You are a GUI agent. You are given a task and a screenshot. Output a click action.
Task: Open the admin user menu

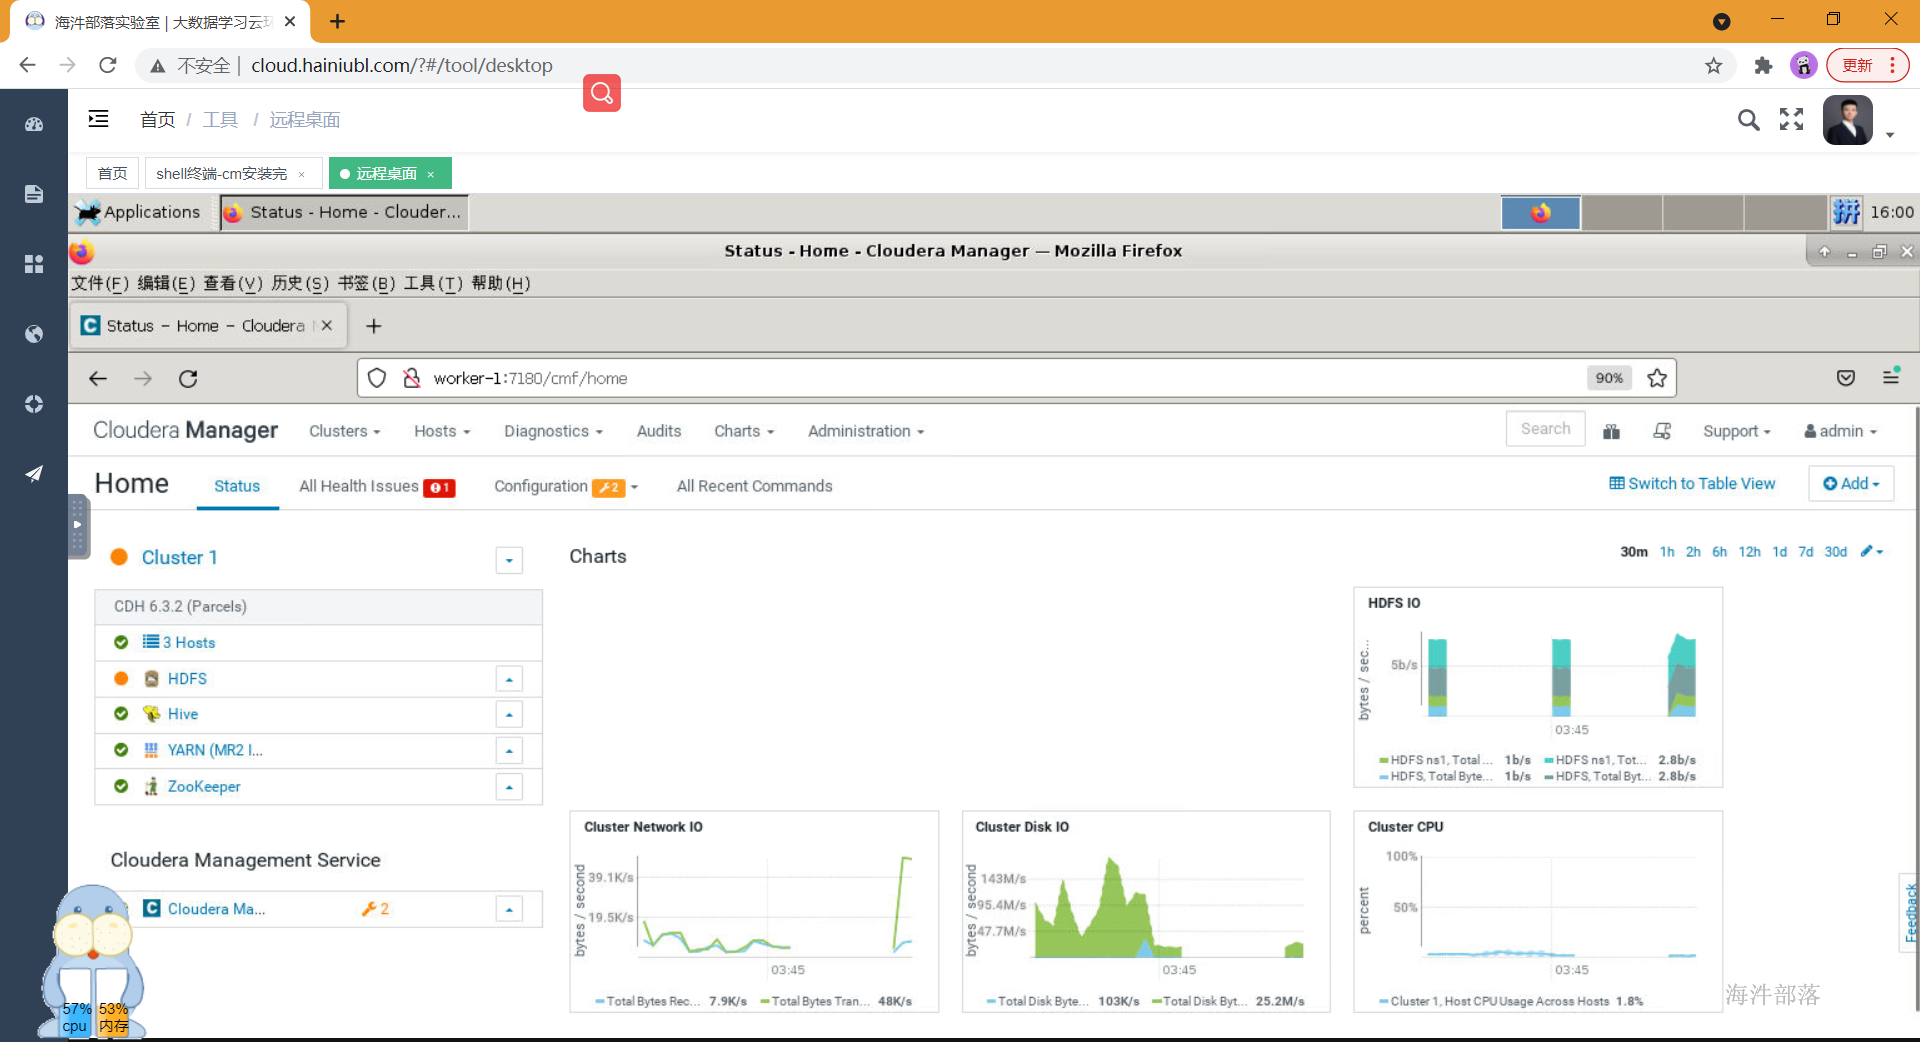(1840, 431)
